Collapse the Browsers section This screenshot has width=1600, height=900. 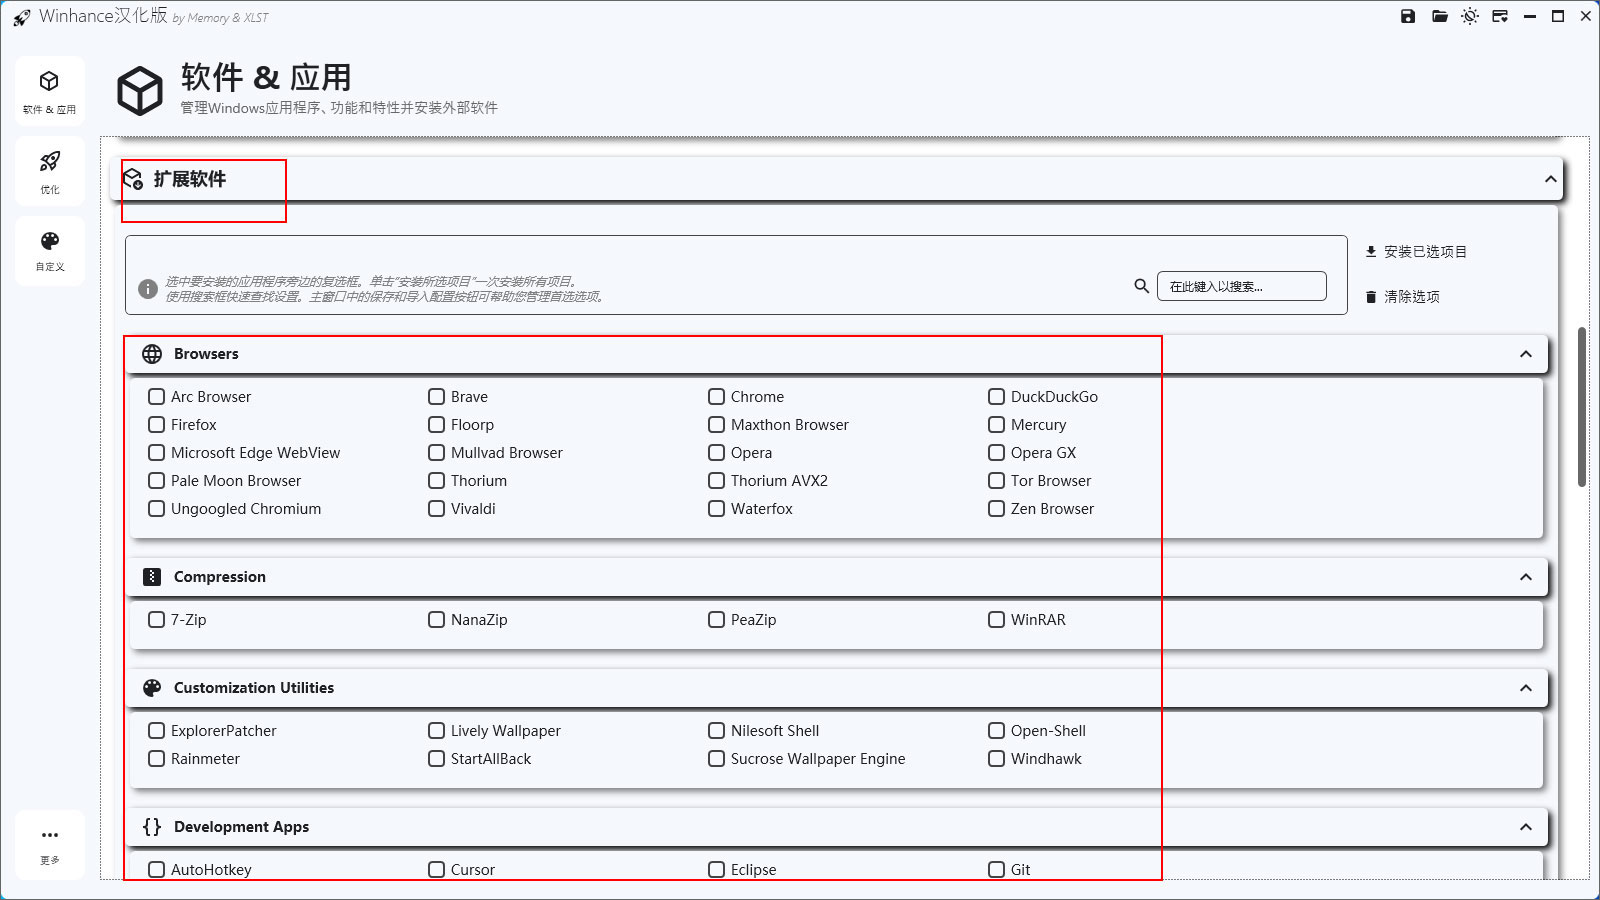[x=1526, y=354]
